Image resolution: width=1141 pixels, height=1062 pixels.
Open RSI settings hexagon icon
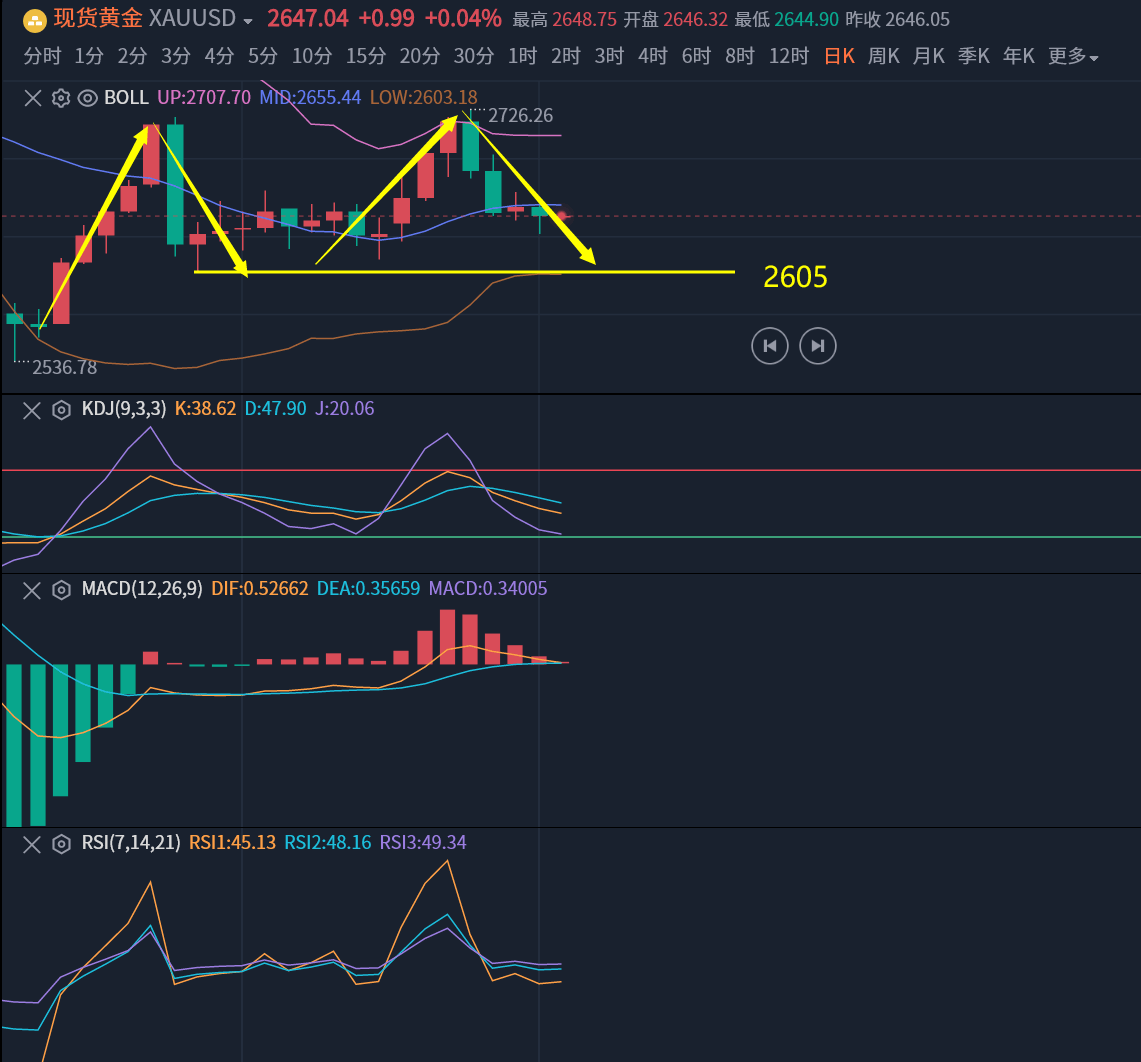pyautogui.click(x=61, y=844)
